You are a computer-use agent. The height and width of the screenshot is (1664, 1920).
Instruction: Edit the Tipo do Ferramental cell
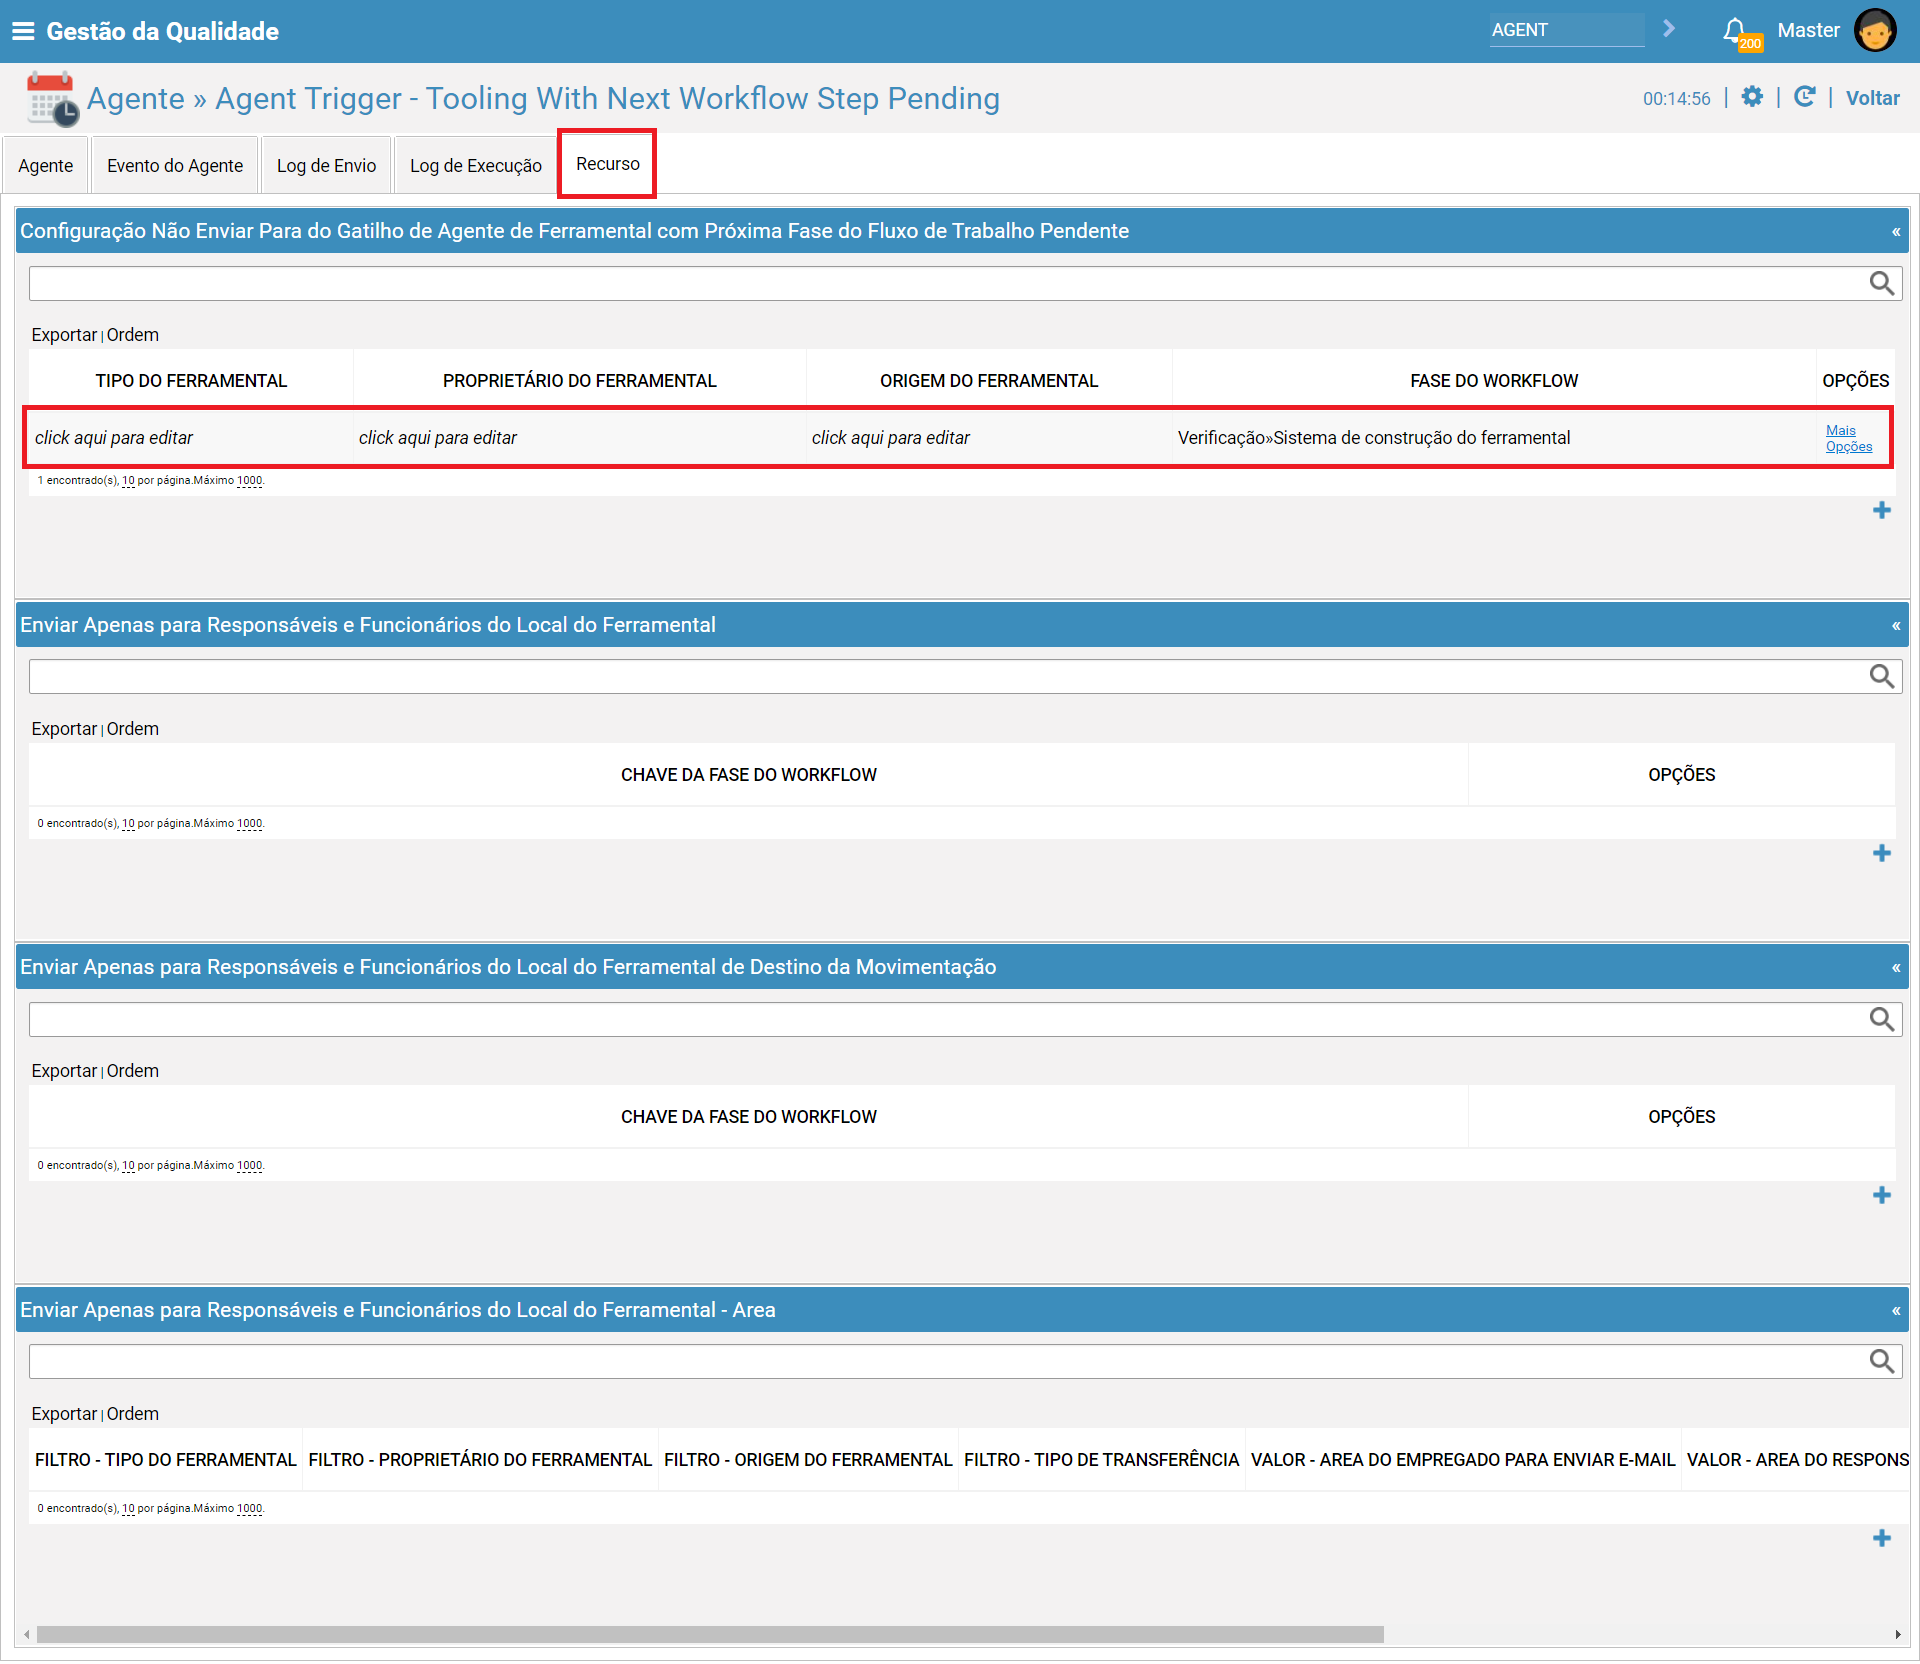pyautogui.click(x=190, y=438)
